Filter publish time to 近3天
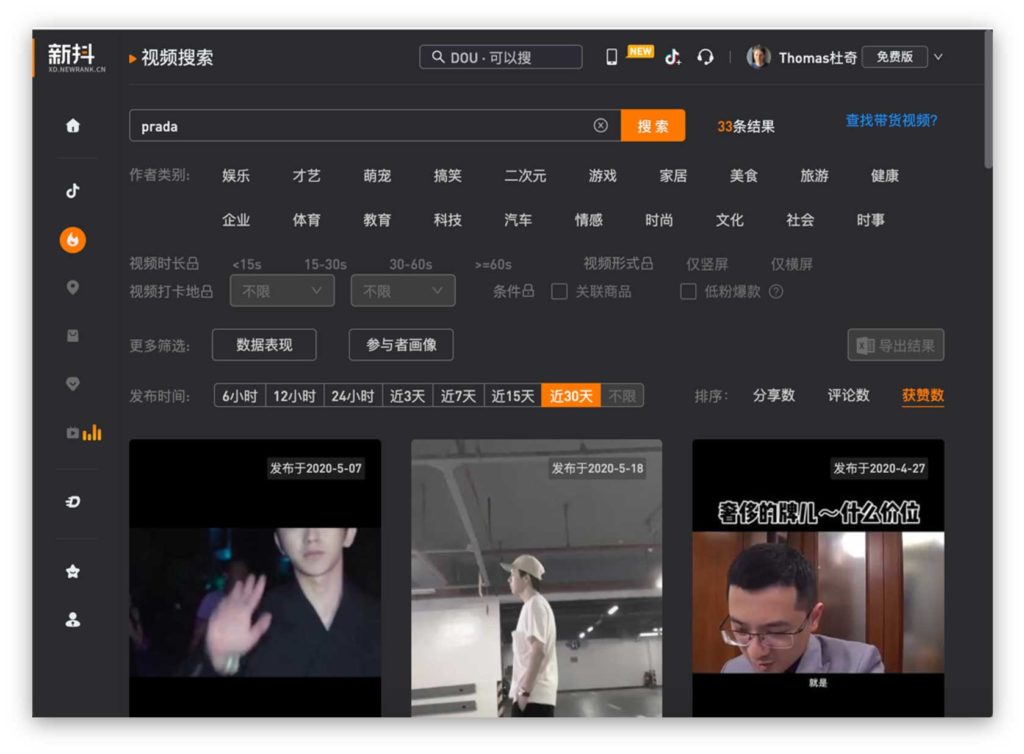Image resolution: width=1024 pixels, height=754 pixels. (x=408, y=396)
